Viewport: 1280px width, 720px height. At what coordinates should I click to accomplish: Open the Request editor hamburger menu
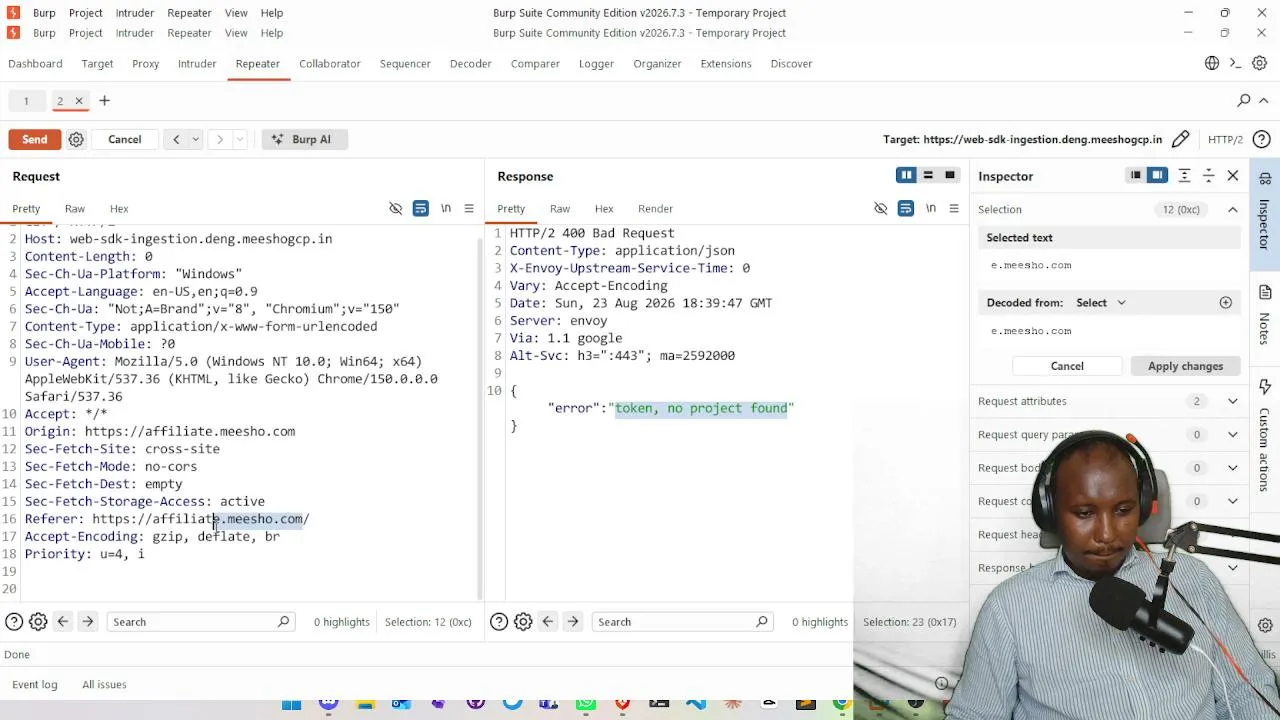[x=469, y=209]
